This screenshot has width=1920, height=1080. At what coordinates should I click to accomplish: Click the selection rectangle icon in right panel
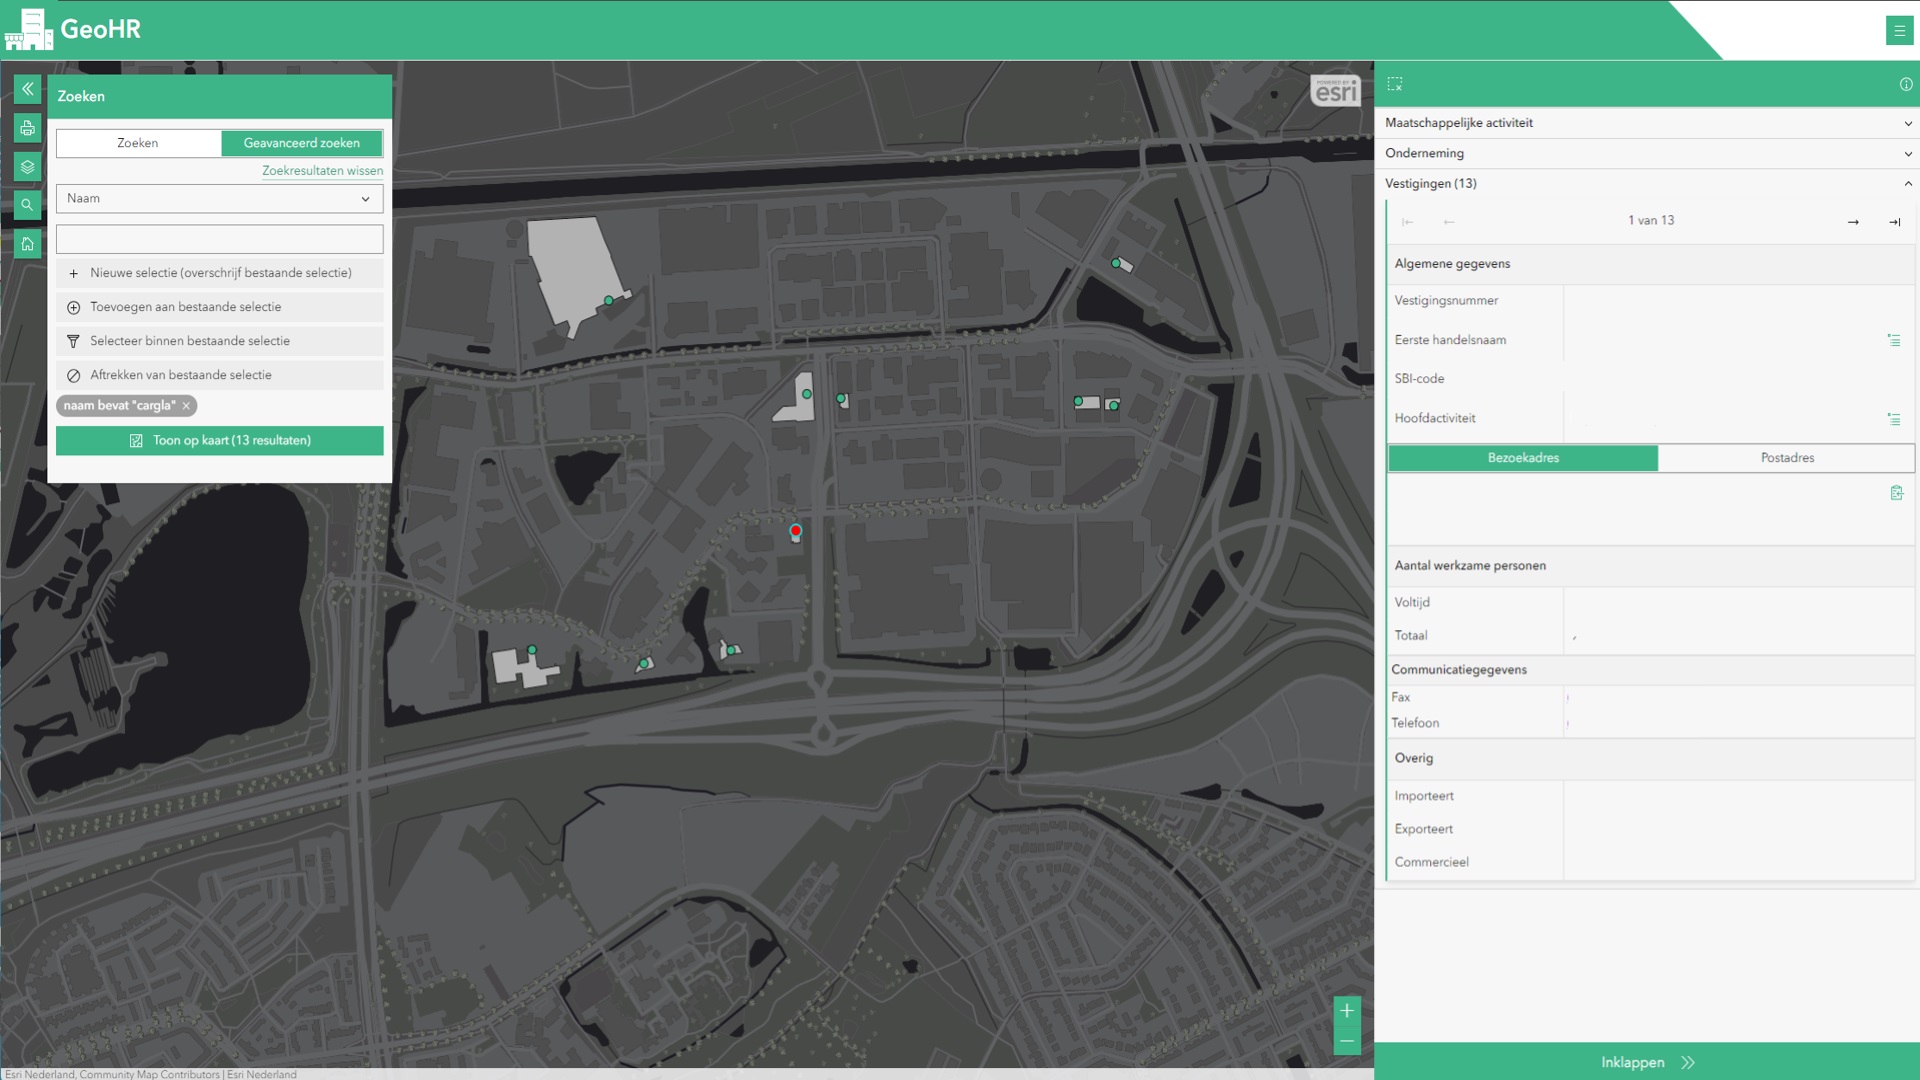(1395, 84)
